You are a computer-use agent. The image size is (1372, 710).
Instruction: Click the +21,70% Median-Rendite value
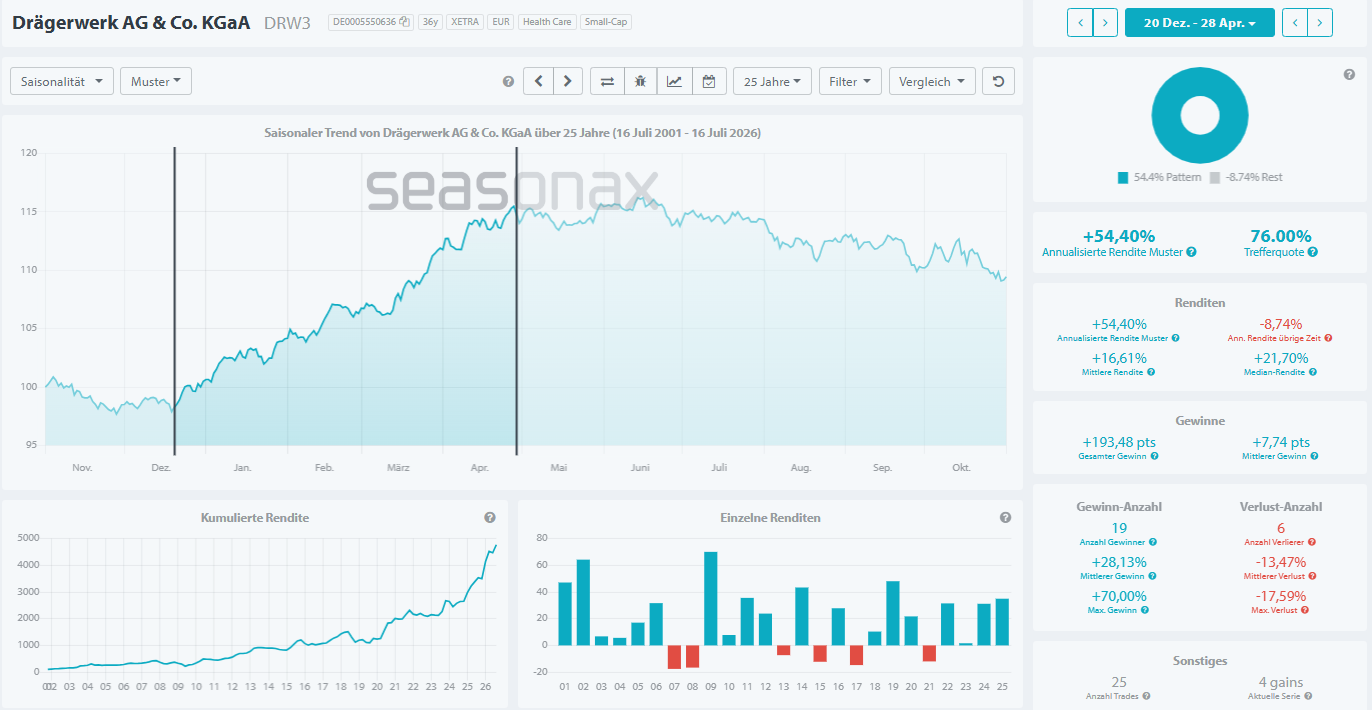pos(1280,358)
